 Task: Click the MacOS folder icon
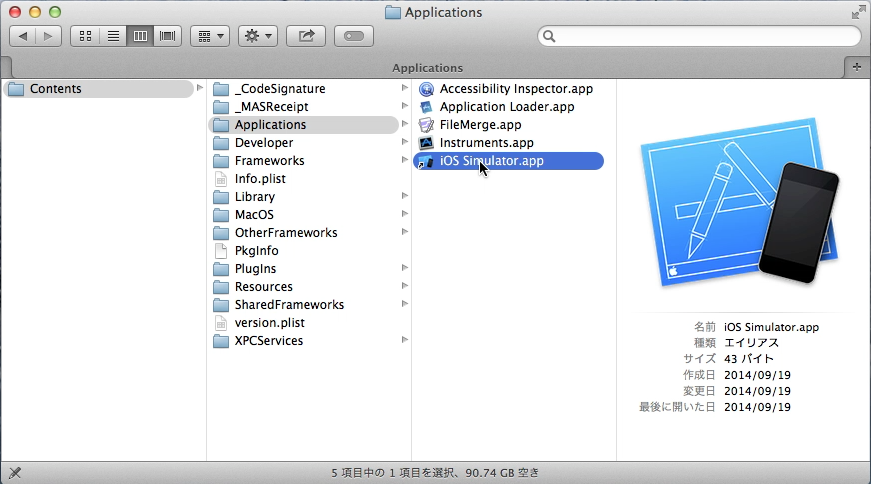(x=221, y=214)
